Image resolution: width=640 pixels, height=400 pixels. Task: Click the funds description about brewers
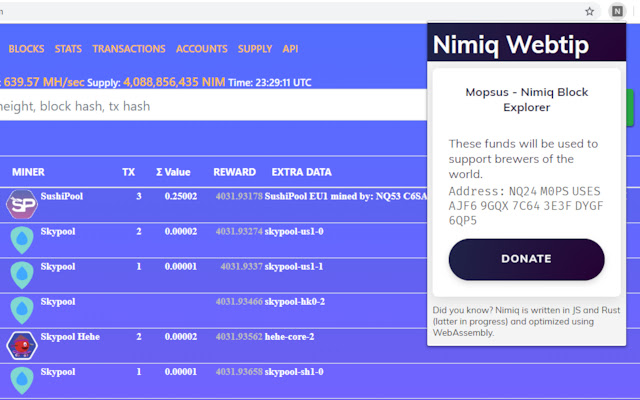pos(523,159)
